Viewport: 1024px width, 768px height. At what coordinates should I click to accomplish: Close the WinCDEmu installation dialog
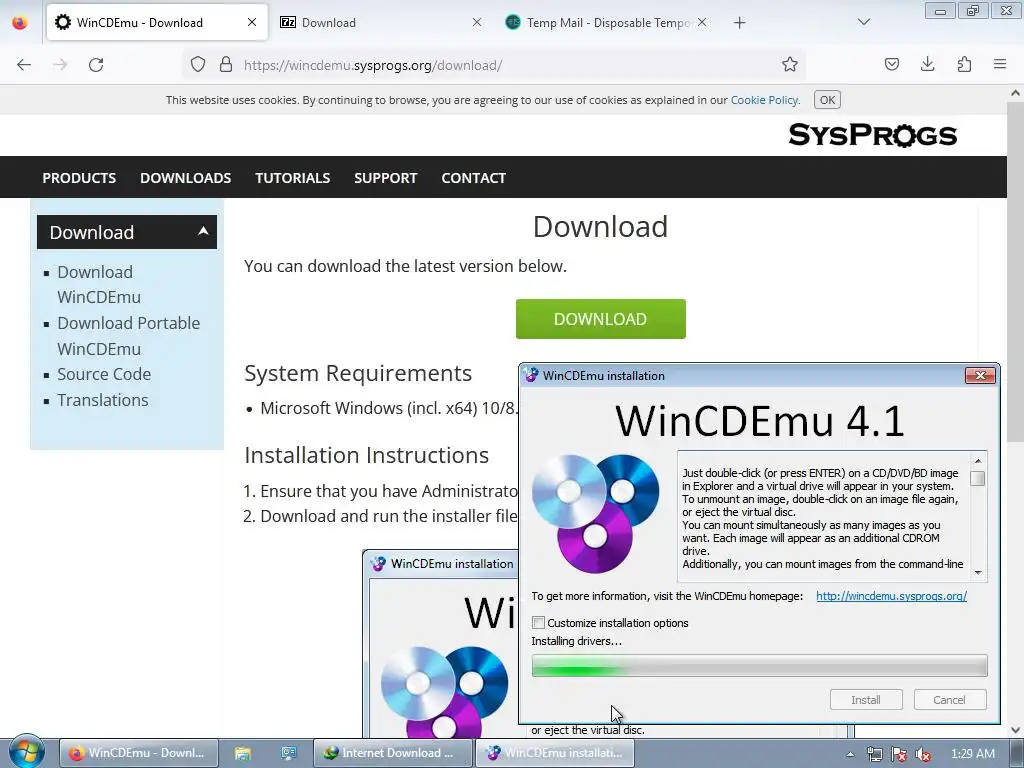tap(980, 375)
